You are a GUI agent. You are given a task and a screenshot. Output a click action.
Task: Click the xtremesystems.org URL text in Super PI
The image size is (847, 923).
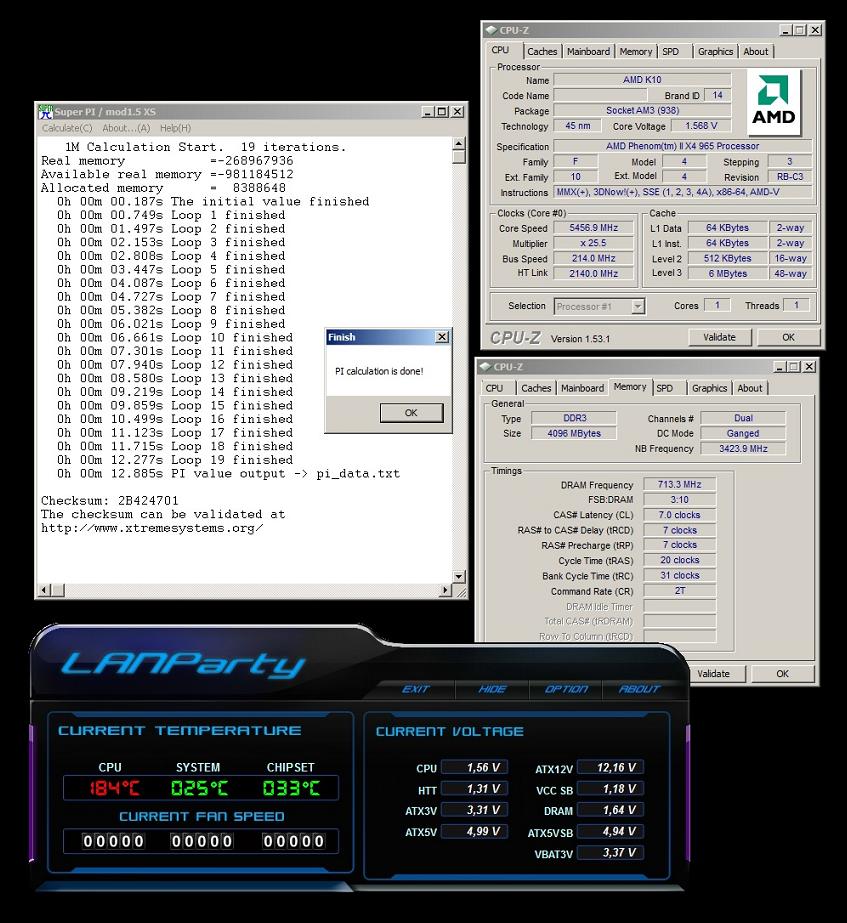(152, 528)
